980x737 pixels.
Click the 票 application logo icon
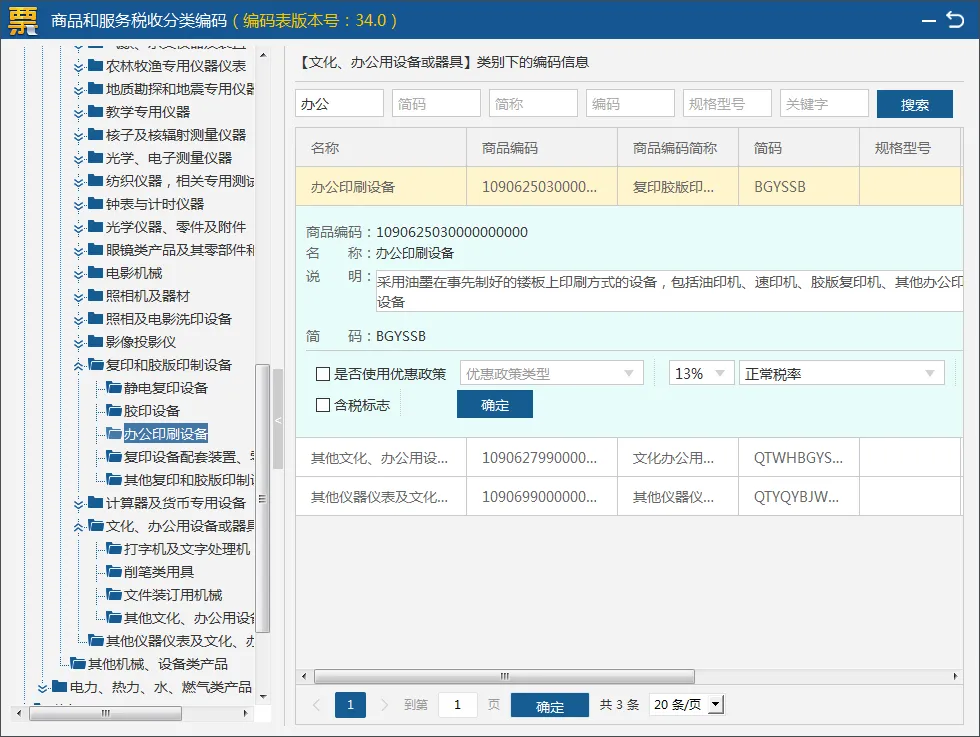(22, 20)
